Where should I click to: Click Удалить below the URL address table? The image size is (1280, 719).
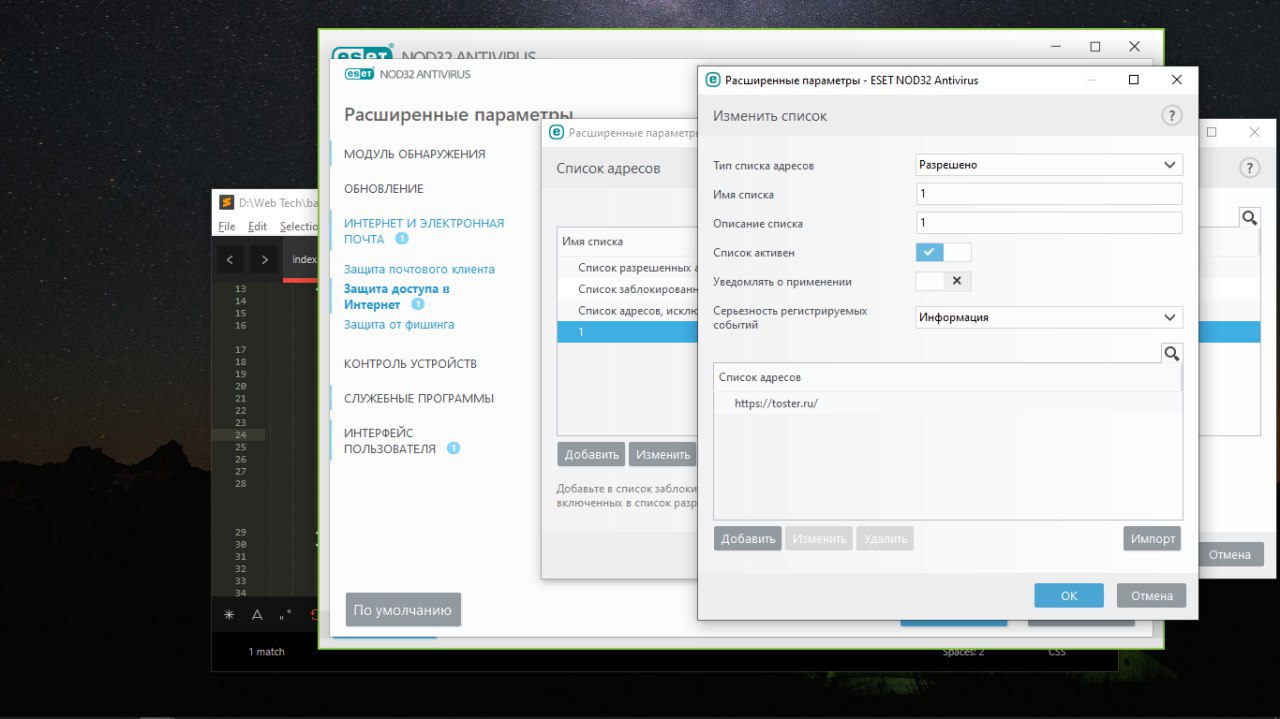(x=885, y=539)
